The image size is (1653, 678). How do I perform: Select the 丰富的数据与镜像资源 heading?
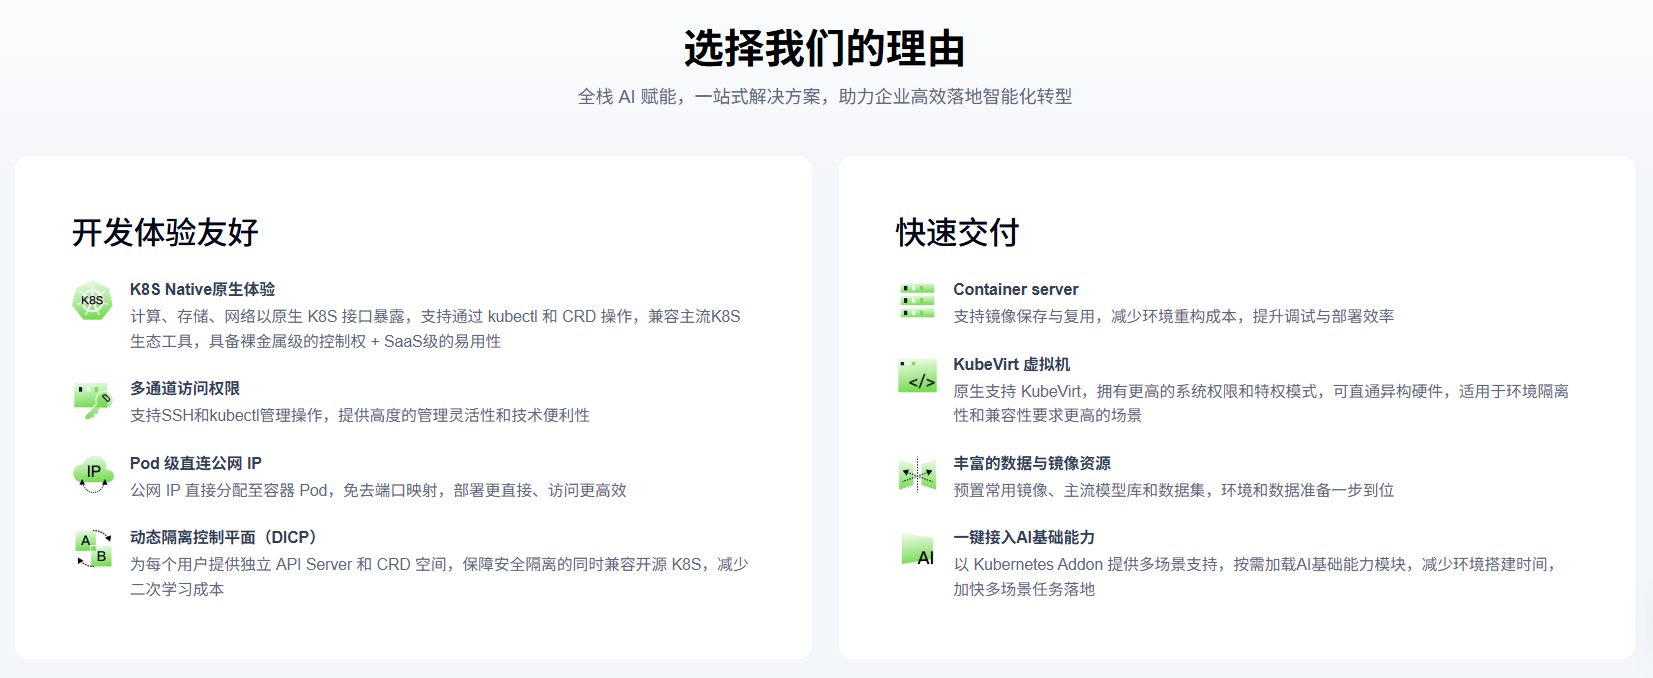[1031, 463]
